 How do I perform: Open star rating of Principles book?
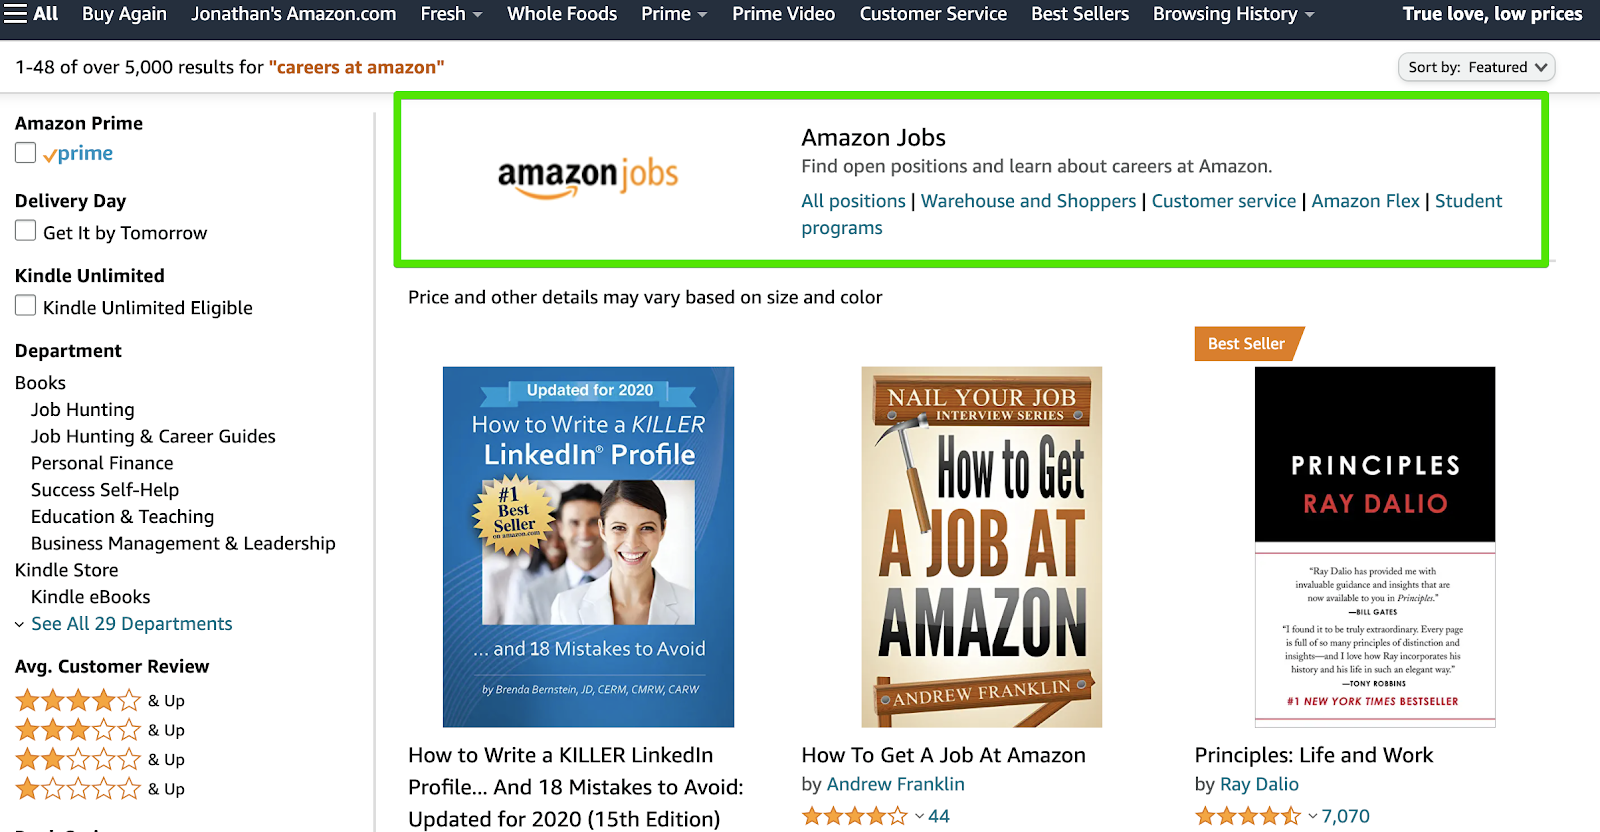point(1255,816)
